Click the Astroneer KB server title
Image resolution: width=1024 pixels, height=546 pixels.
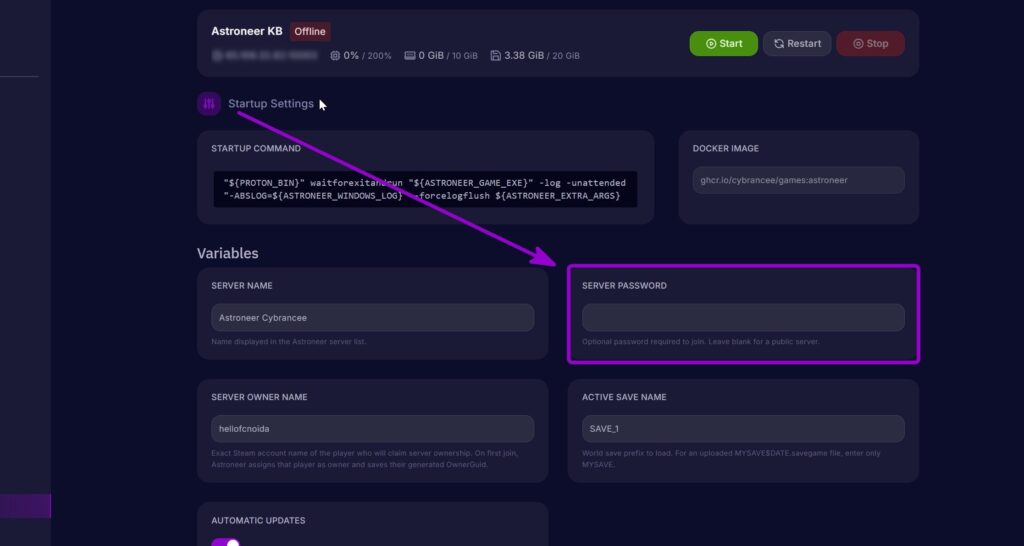(x=247, y=31)
